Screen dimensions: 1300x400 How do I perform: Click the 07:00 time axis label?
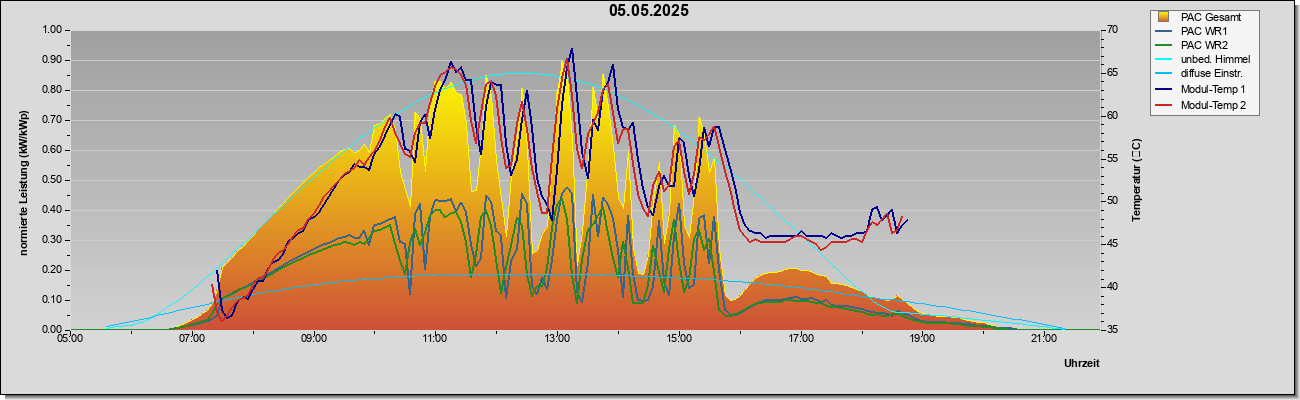pyautogui.click(x=192, y=339)
